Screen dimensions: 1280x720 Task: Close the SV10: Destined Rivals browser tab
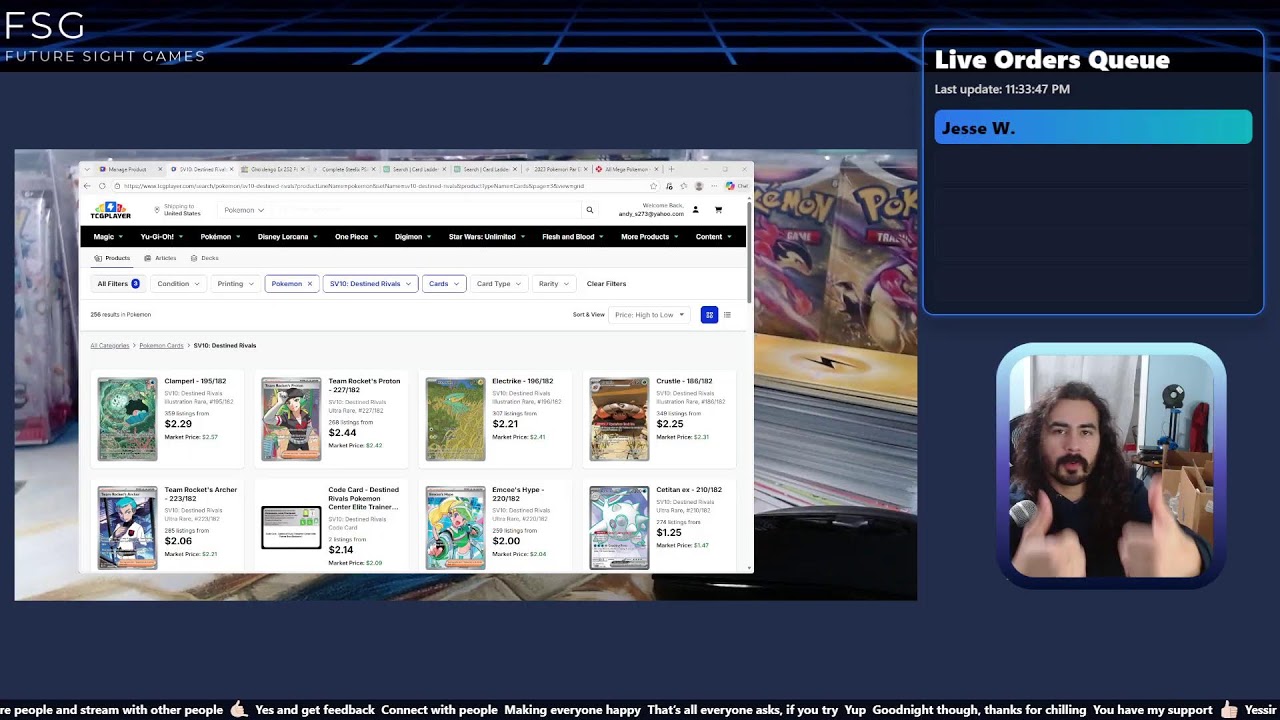point(234,169)
